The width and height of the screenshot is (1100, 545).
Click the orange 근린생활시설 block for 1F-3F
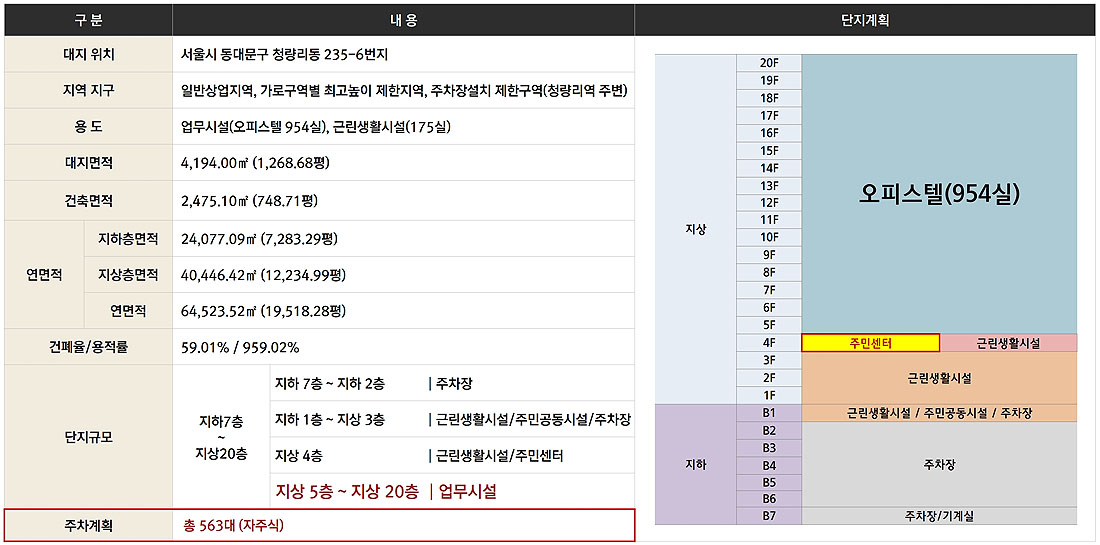[939, 378]
